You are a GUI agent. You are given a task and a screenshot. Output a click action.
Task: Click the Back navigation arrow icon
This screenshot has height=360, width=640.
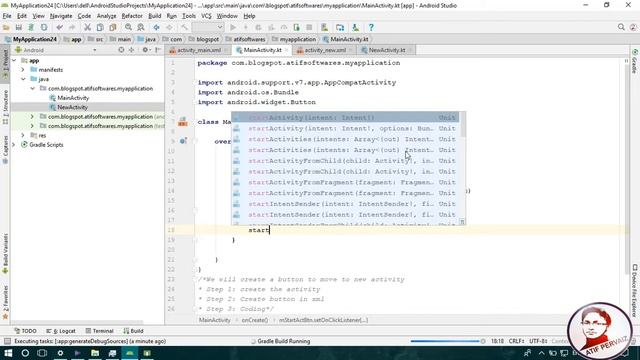[156, 27]
